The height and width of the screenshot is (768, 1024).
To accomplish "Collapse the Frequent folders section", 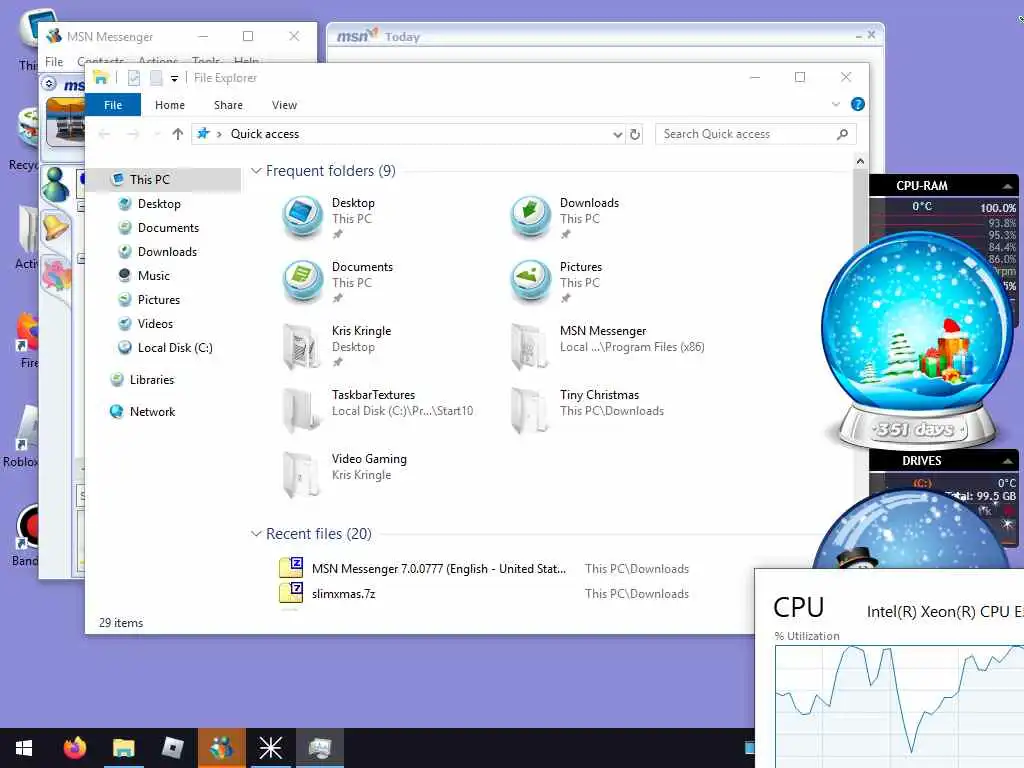I will click(256, 171).
